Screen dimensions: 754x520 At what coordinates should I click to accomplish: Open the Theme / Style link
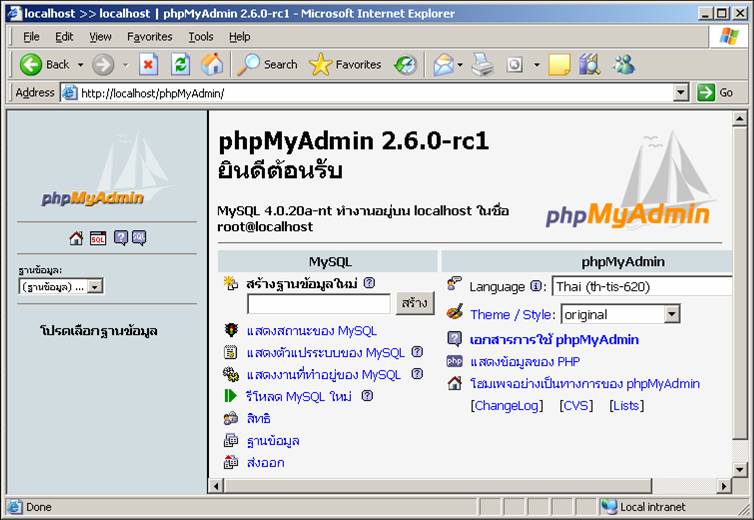point(511,315)
